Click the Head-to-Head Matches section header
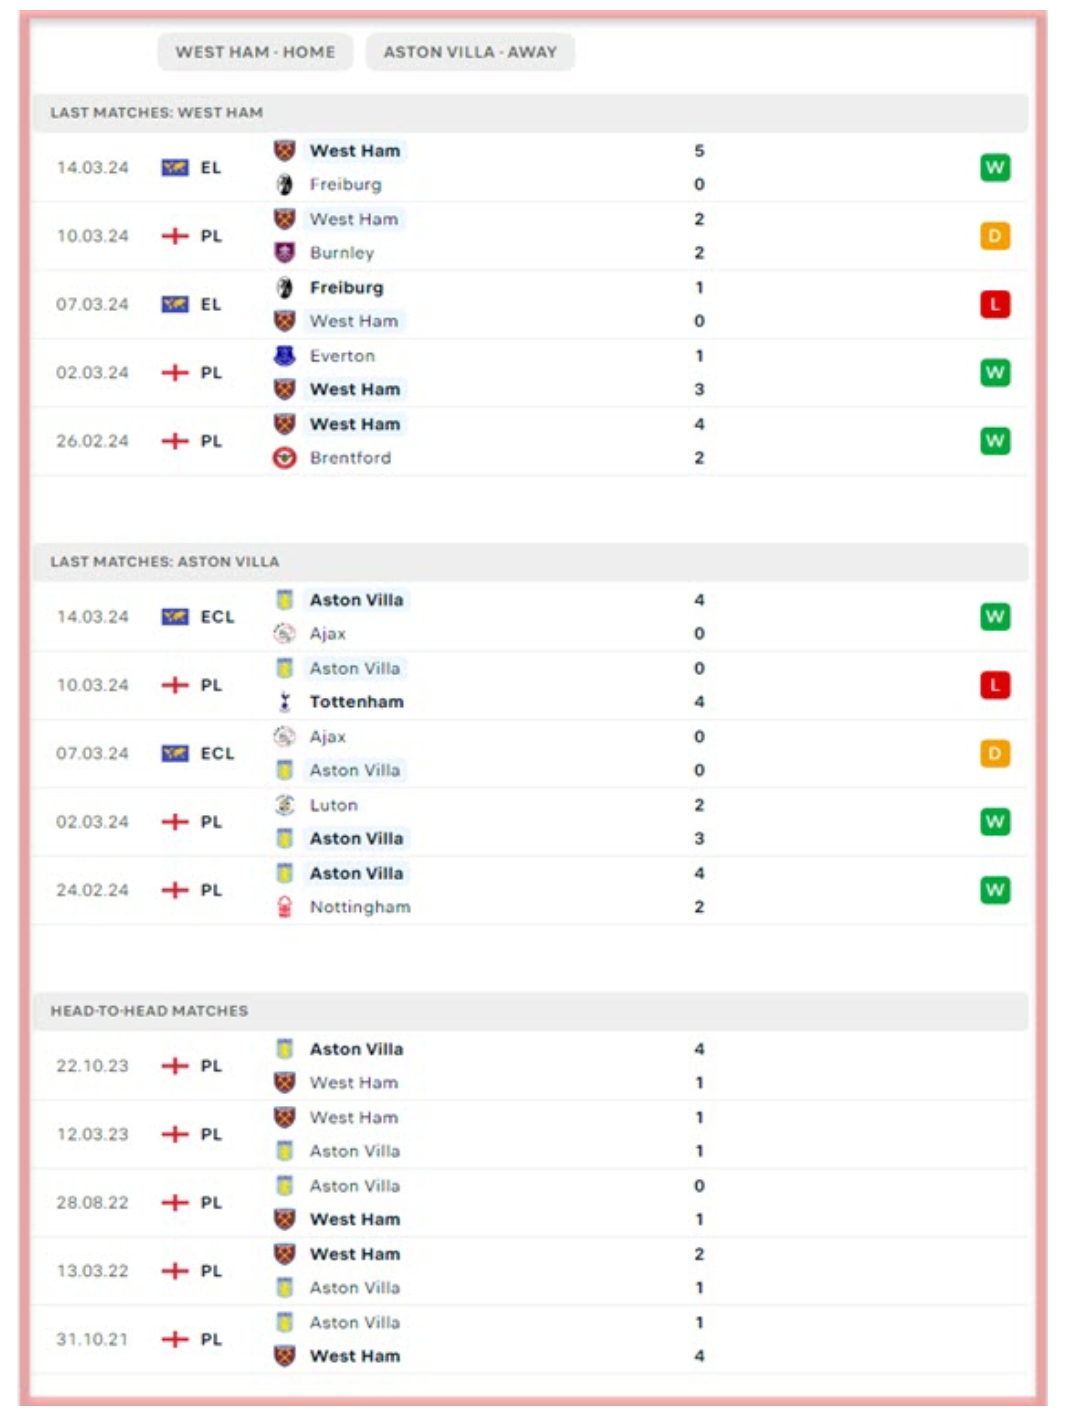The image size is (1071, 1424). coord(149,1011)
